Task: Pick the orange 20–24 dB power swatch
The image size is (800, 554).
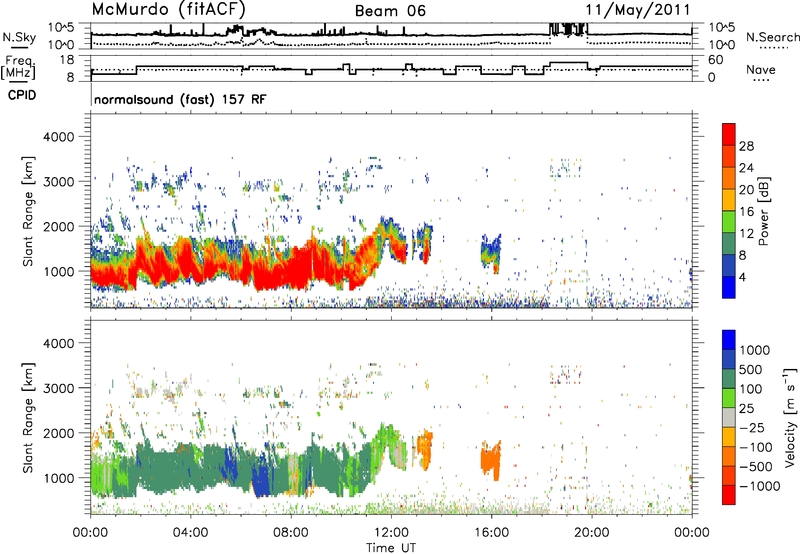Action: pos(729,178)
